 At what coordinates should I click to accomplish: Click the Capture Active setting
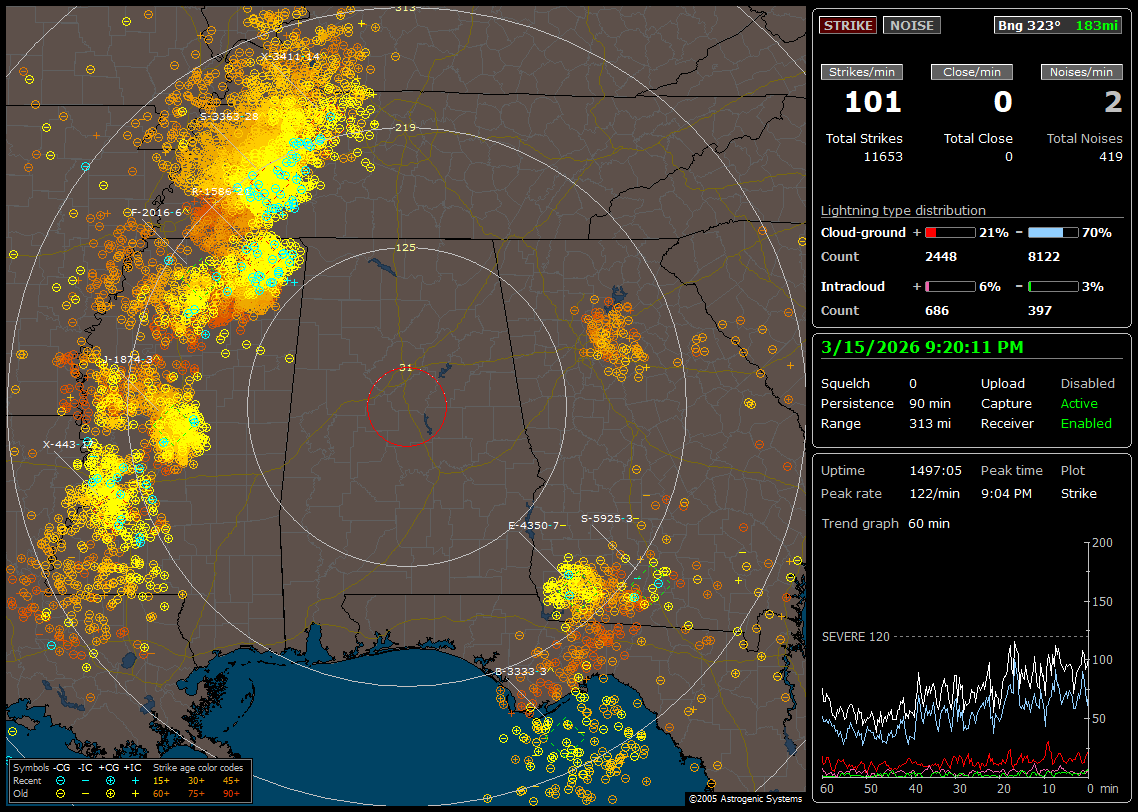[x=1079, y=403]
